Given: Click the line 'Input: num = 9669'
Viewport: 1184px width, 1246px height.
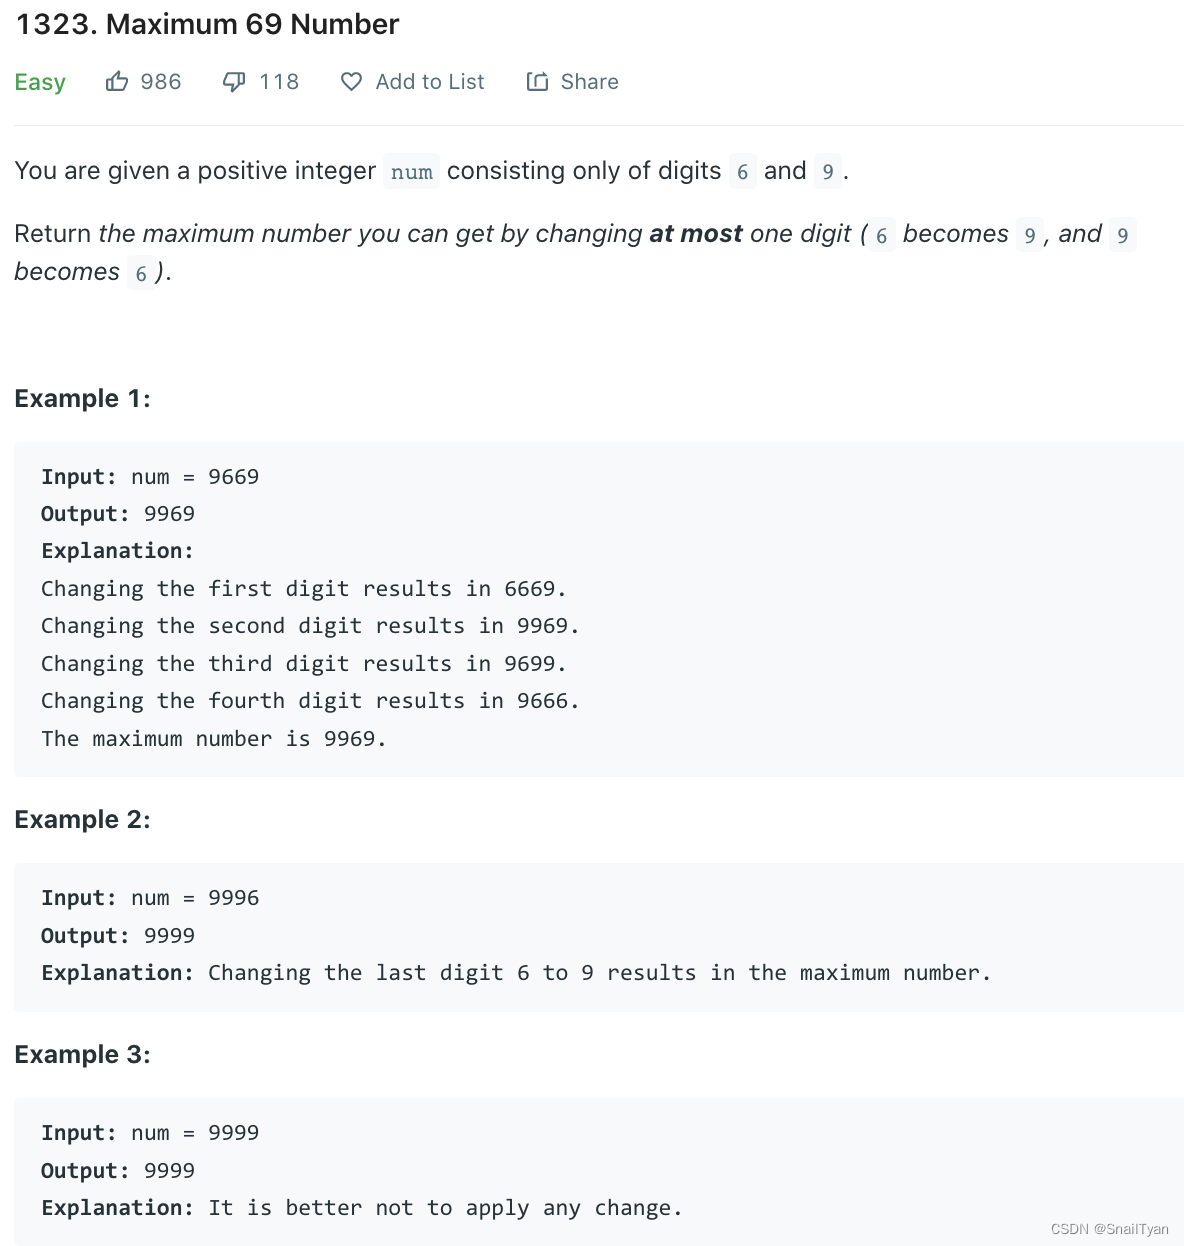Looking at the screenshot, I should click(150, 477).
